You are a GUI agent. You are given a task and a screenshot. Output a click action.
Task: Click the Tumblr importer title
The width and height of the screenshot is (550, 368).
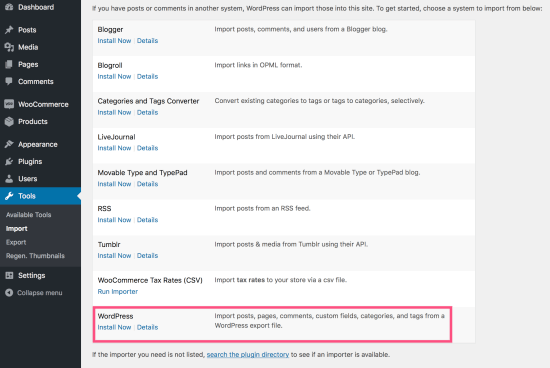[109, 244]
